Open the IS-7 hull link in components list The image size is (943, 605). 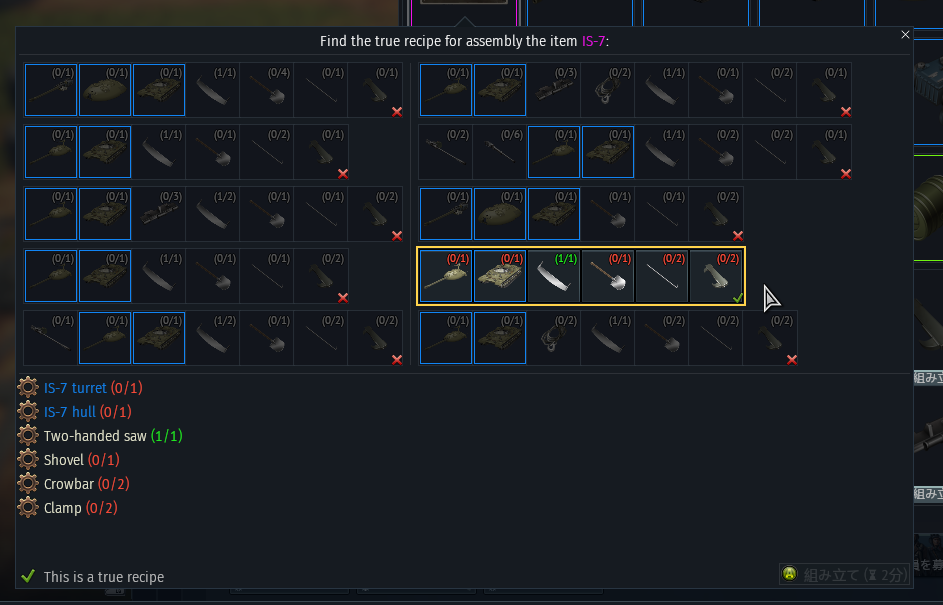(x=70, y=412)
